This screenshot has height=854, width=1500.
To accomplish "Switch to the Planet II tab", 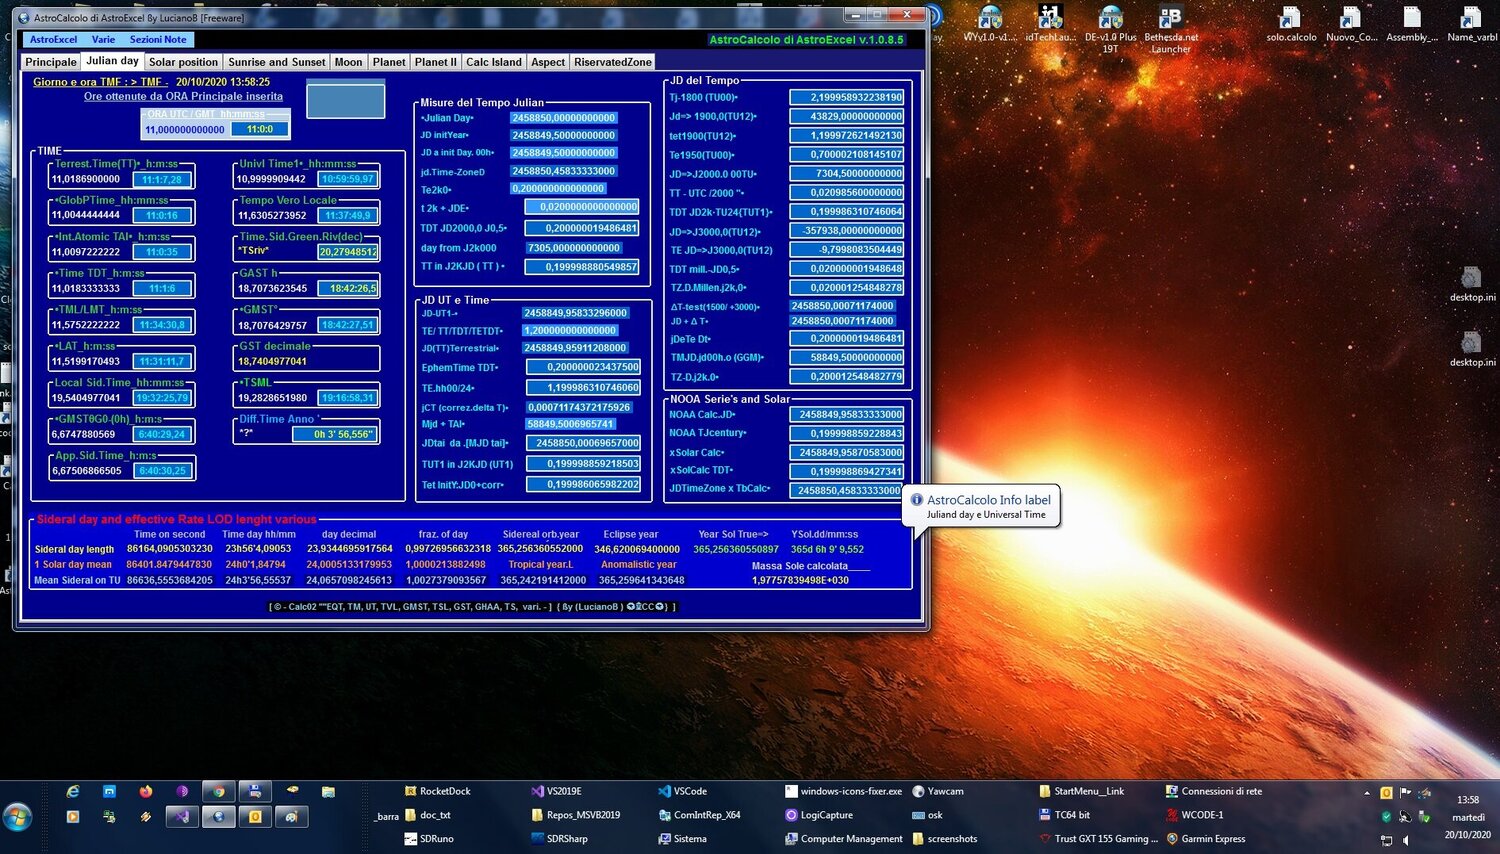I will tap(435, 62).
